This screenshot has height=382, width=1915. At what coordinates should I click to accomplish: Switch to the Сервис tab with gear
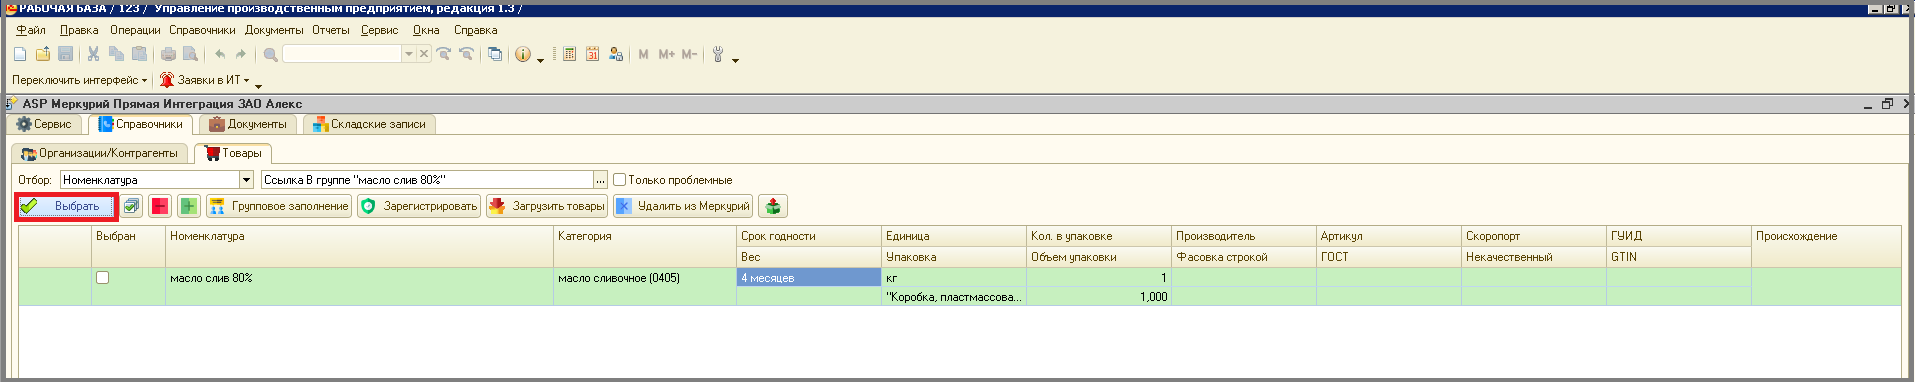[45, 124]
